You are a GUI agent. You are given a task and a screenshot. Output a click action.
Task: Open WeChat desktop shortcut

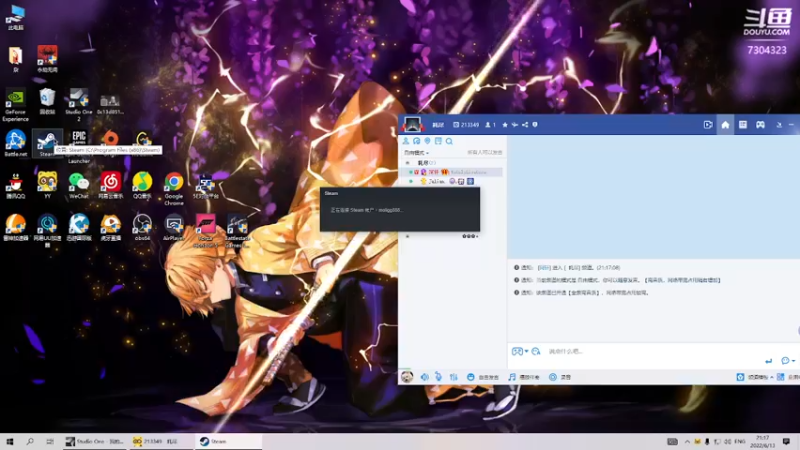[x=79, y=186]
